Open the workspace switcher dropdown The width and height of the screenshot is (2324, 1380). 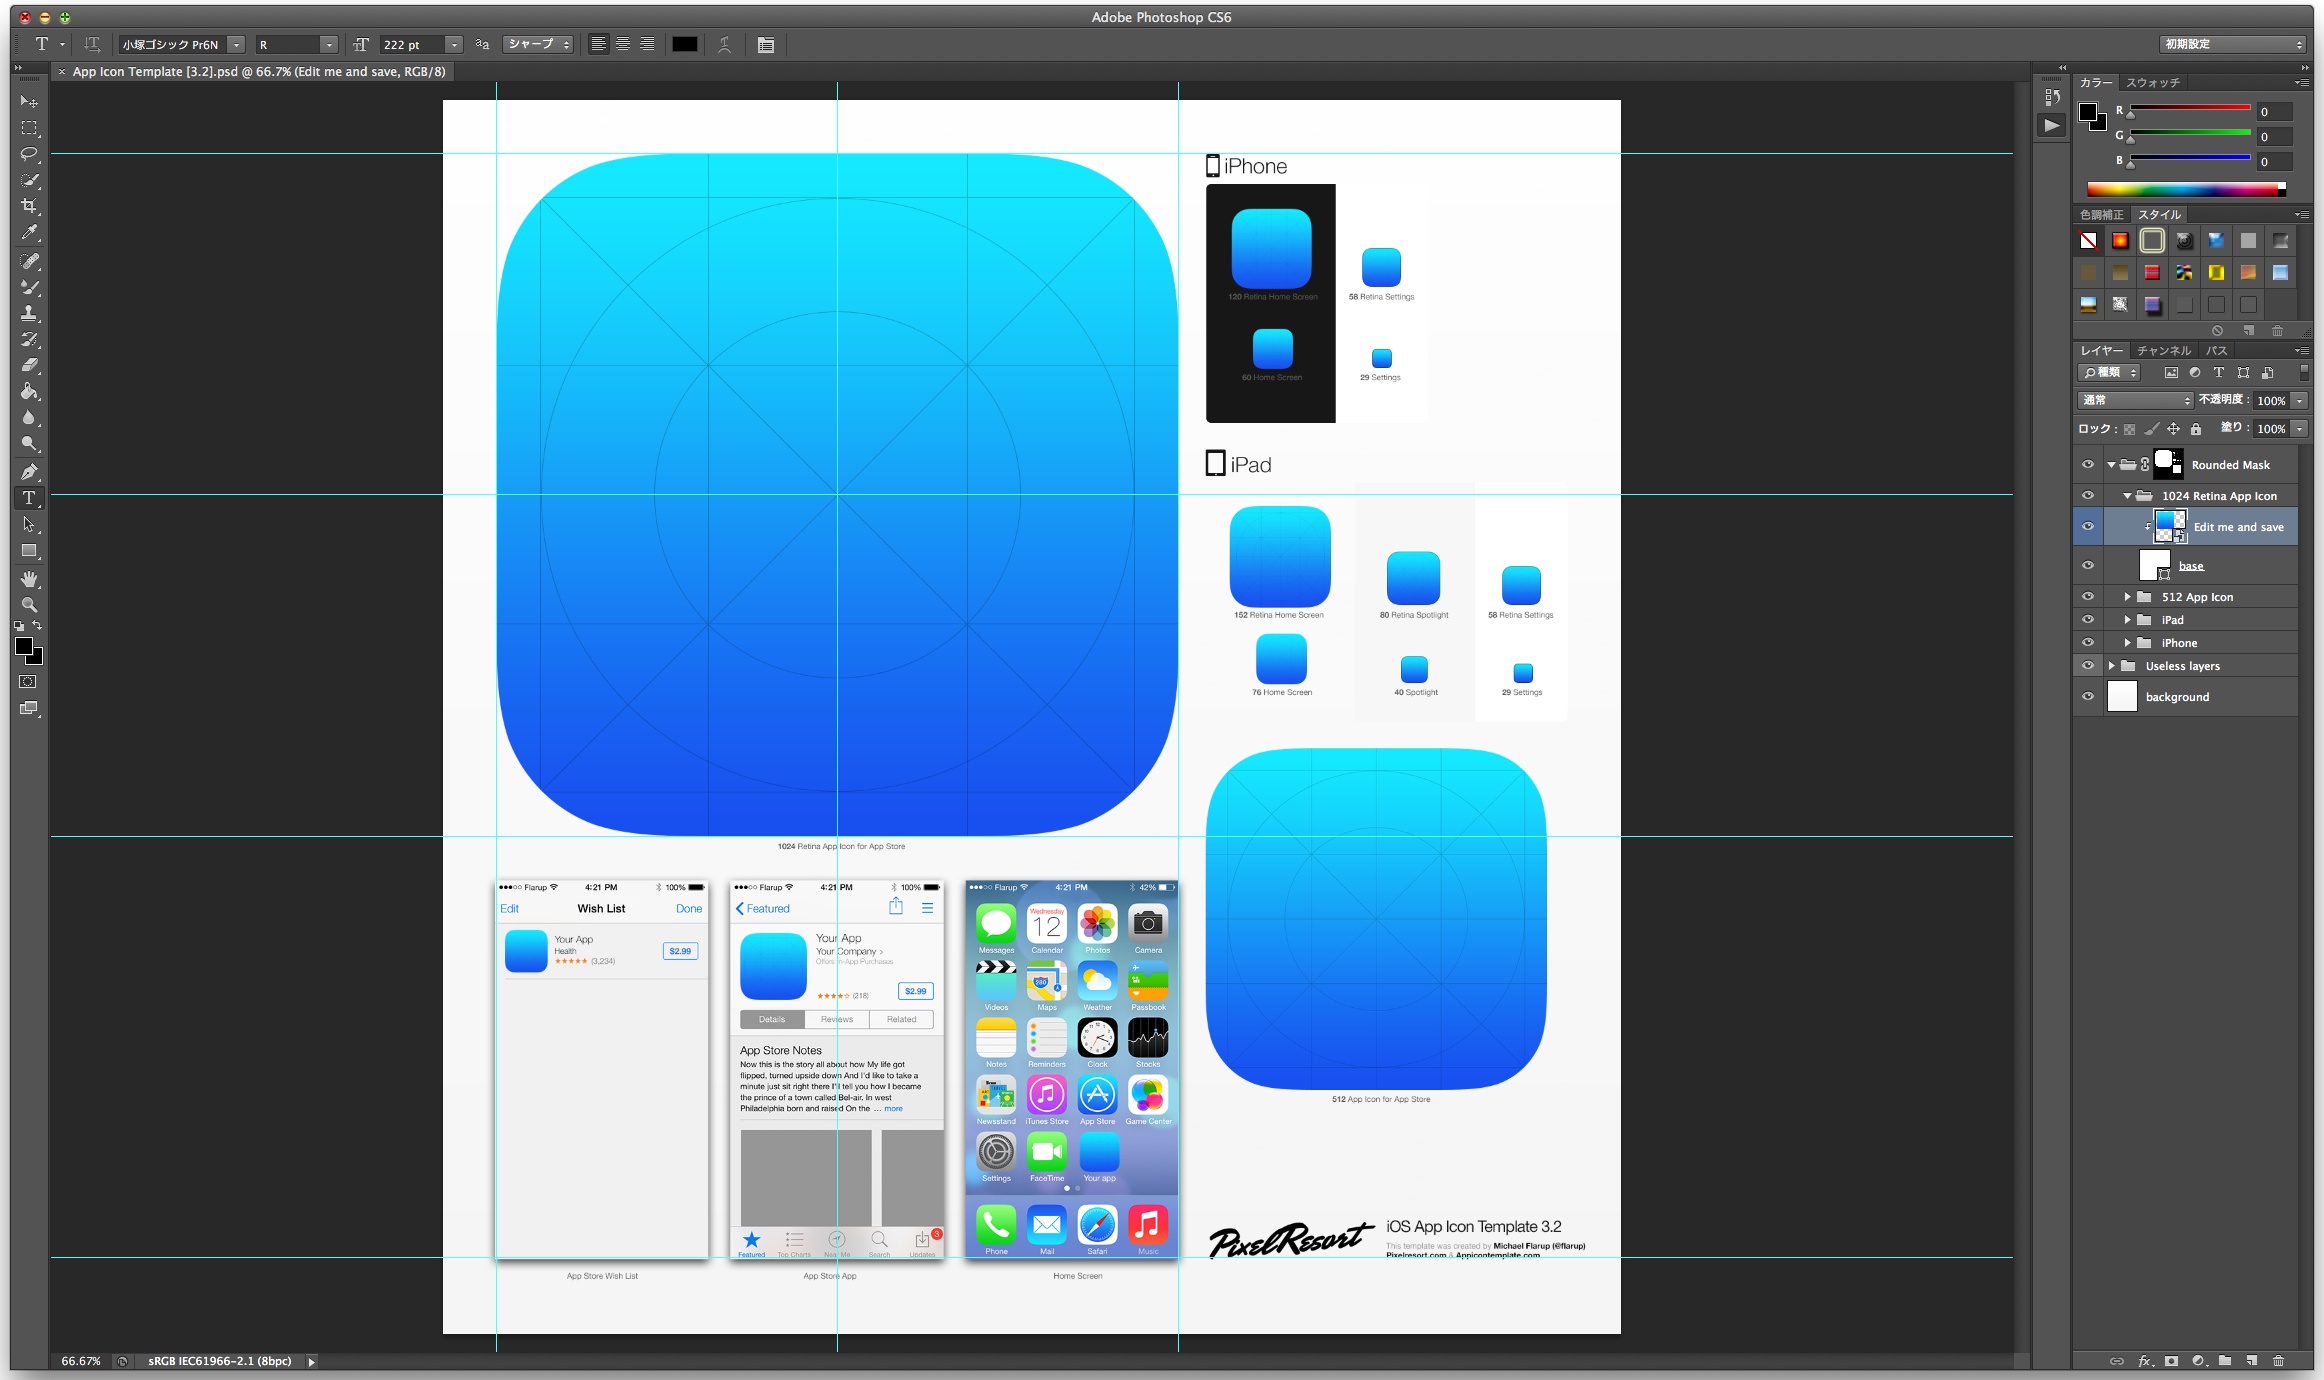[2231, 44]
